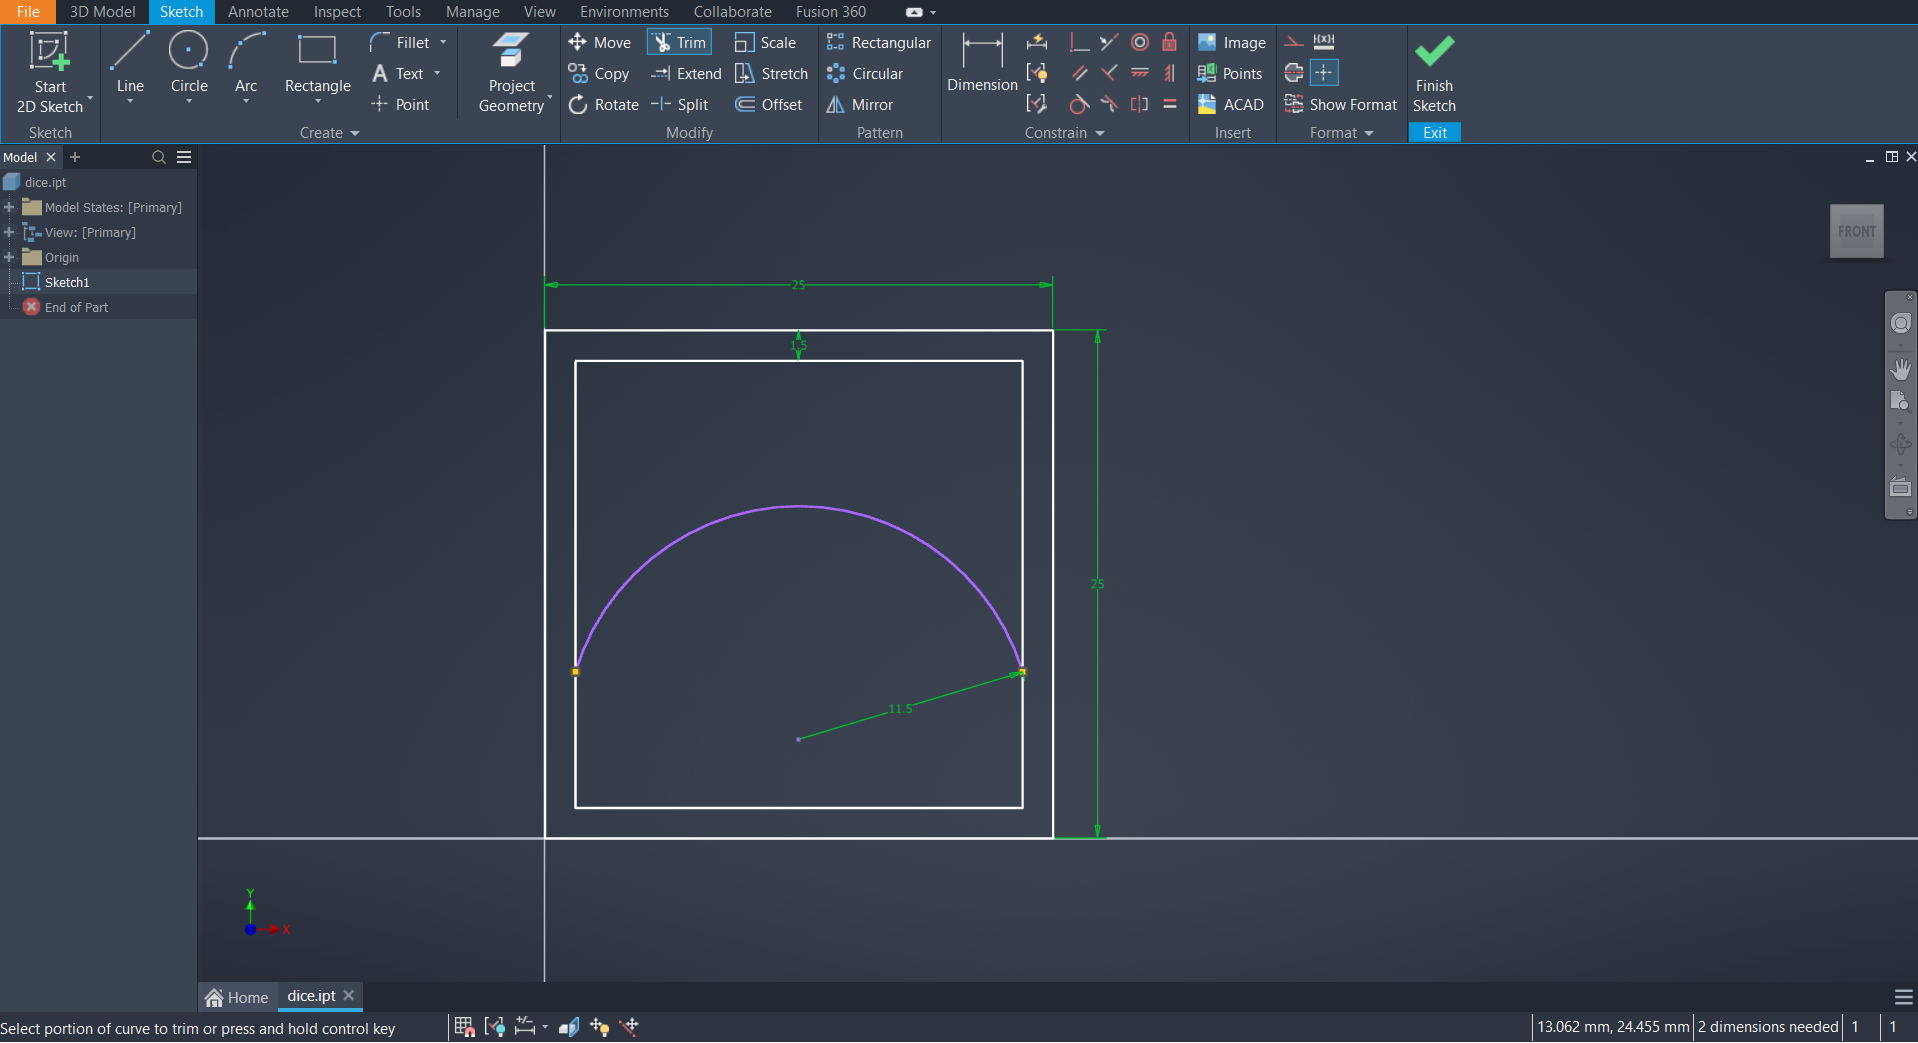1918x1043 pixels.
Task: Open the Text dropdown arrow
Action: (x=437, y=73)
